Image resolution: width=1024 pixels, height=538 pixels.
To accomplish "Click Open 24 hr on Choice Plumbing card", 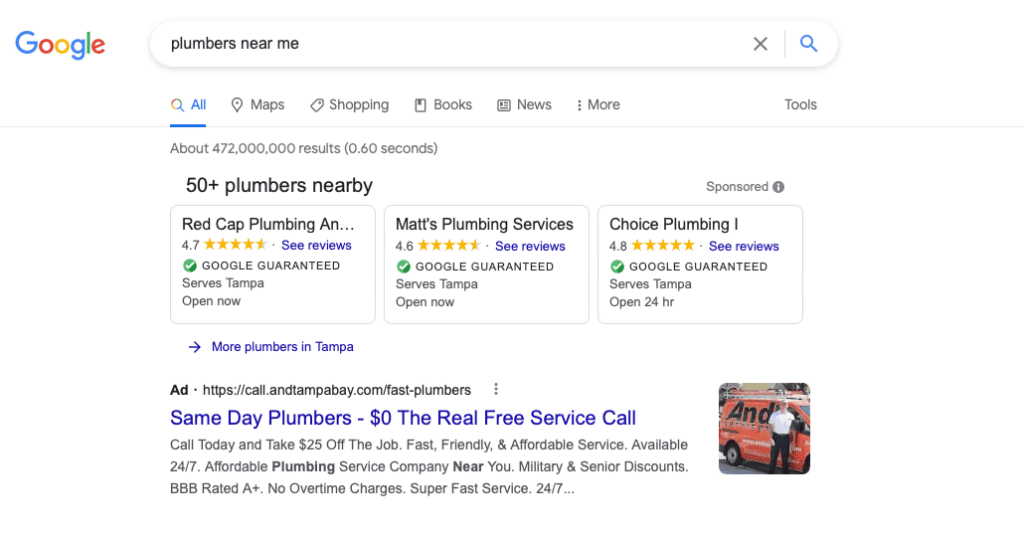I will (641, 302).
